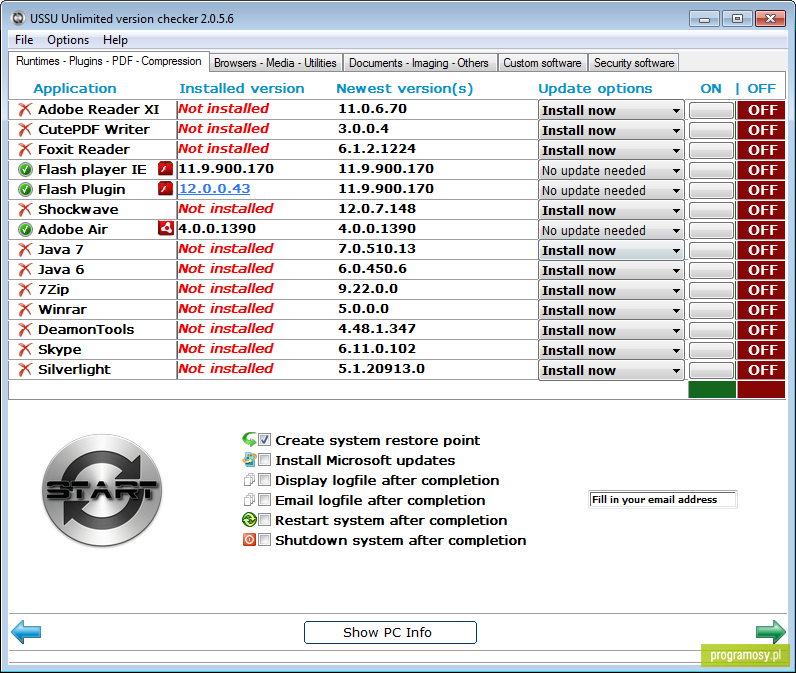The image size is (796, 673).
Task: Open the 12.0.0.43 Flash Plugin version link
Action: point(214,189)
